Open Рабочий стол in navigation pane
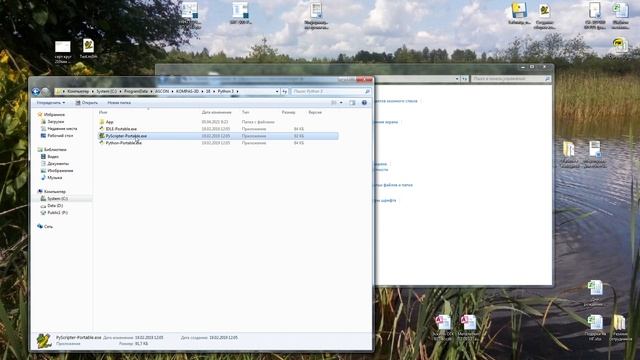 click(60, 136)
